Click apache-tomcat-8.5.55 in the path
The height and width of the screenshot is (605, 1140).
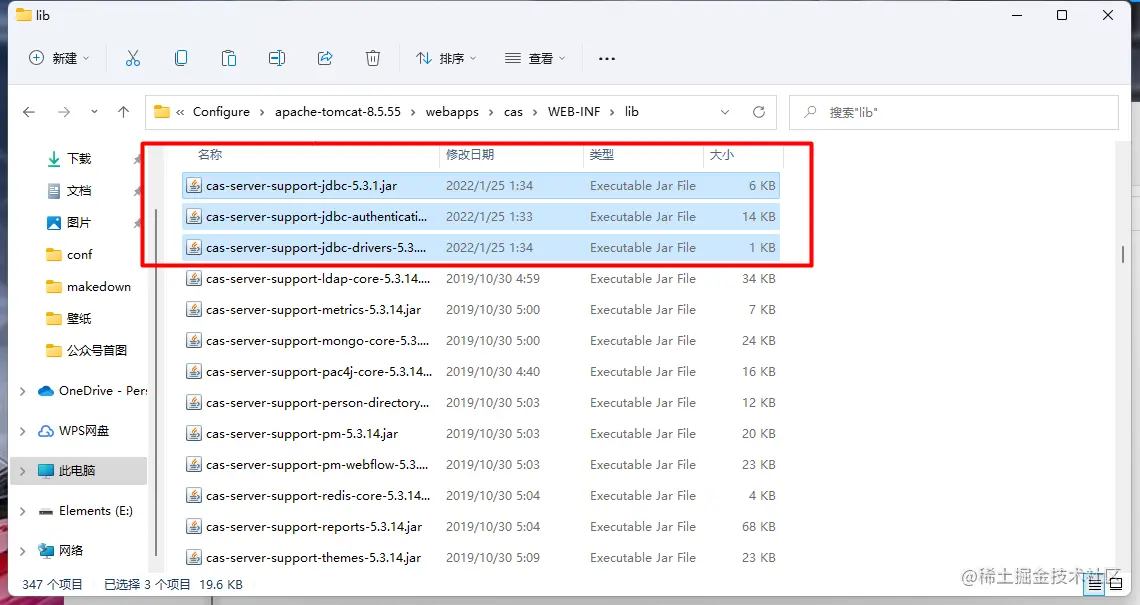pyautogui.click(x=337, y=112)
